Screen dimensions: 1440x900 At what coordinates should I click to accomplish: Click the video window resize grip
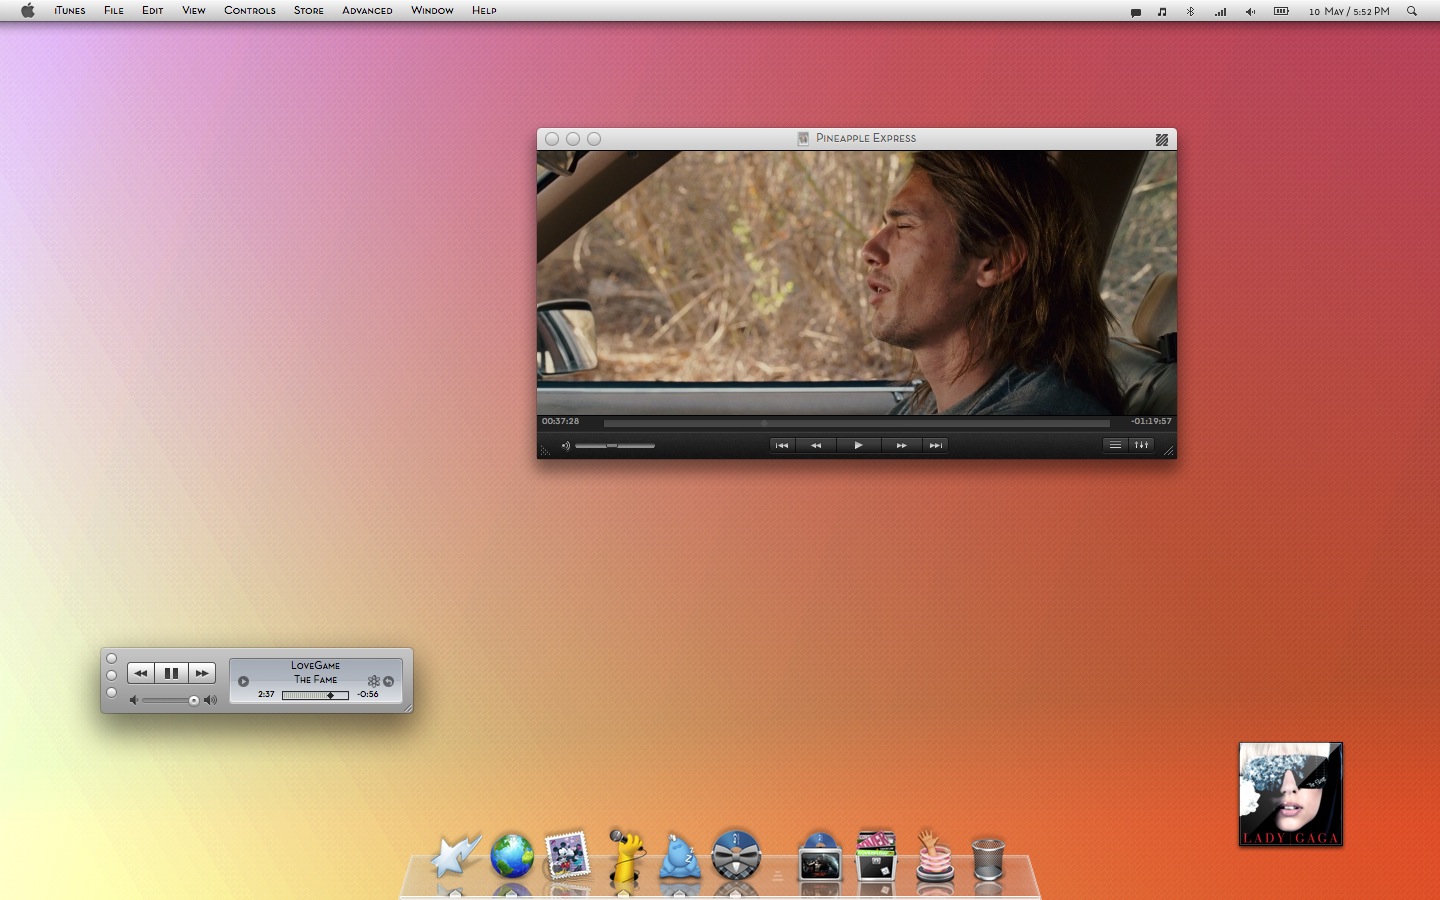[x=1168, y=451]
